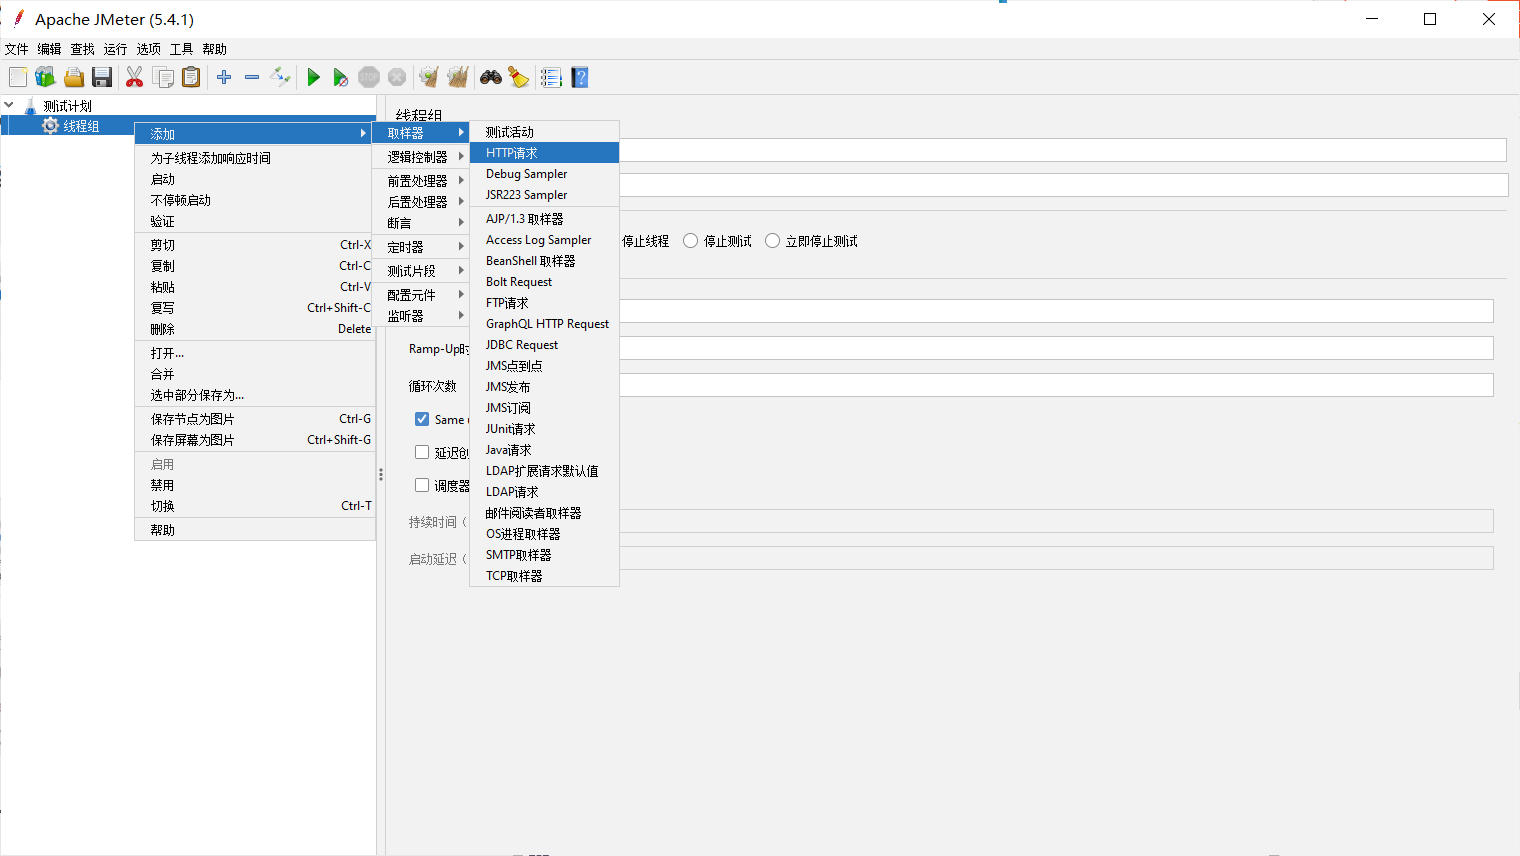Click the Shutdown toolbar icon
Image resolution: width=1520 pixels, height=856 pixels.
397,77
